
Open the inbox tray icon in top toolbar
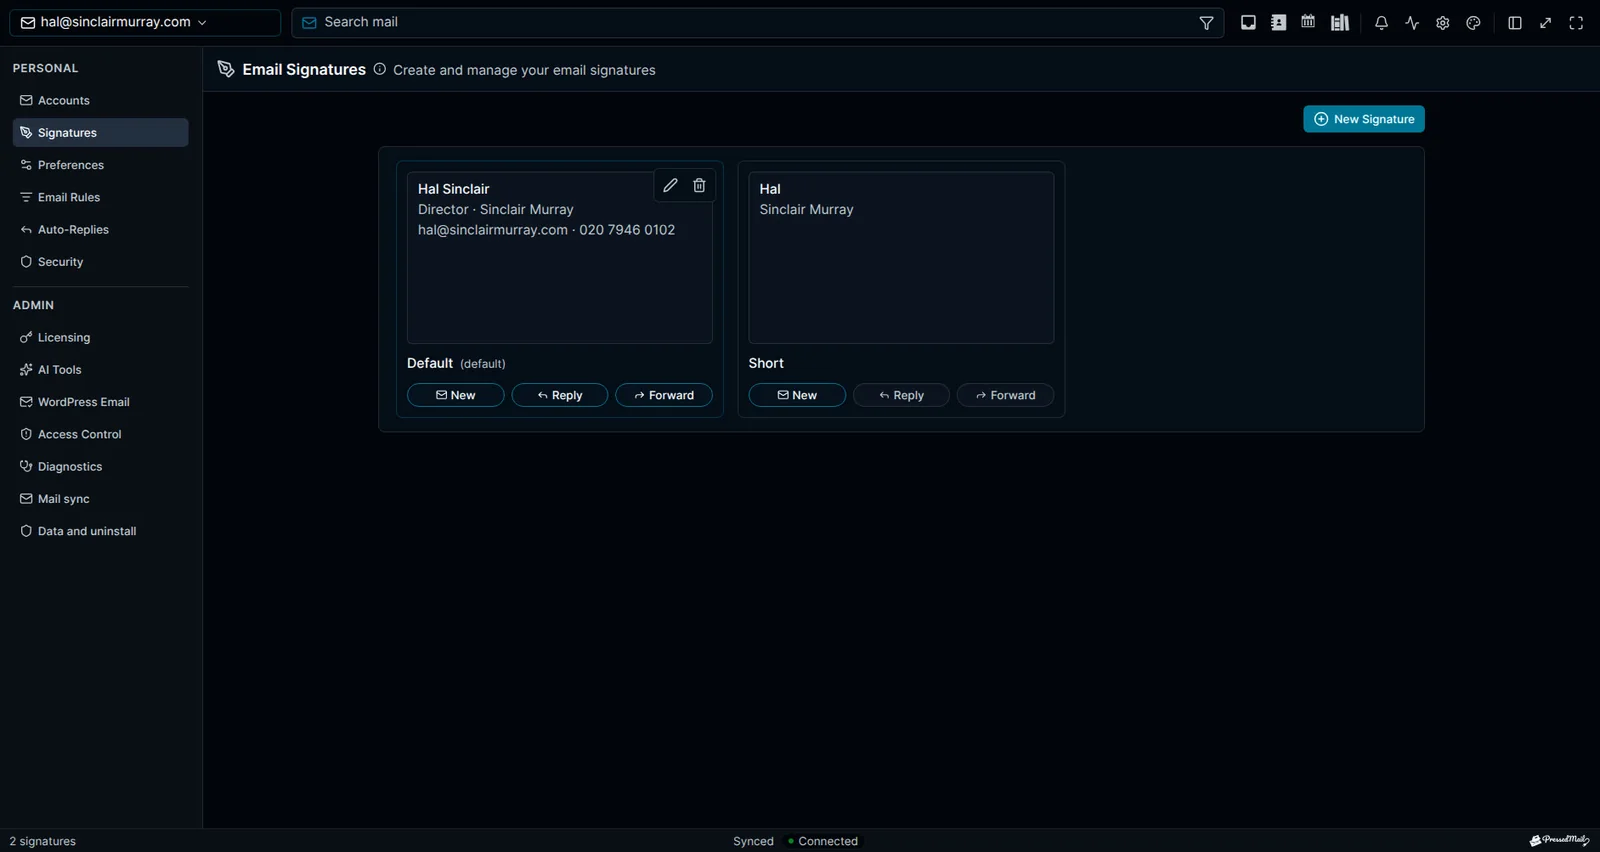[x=1248, y=22]
